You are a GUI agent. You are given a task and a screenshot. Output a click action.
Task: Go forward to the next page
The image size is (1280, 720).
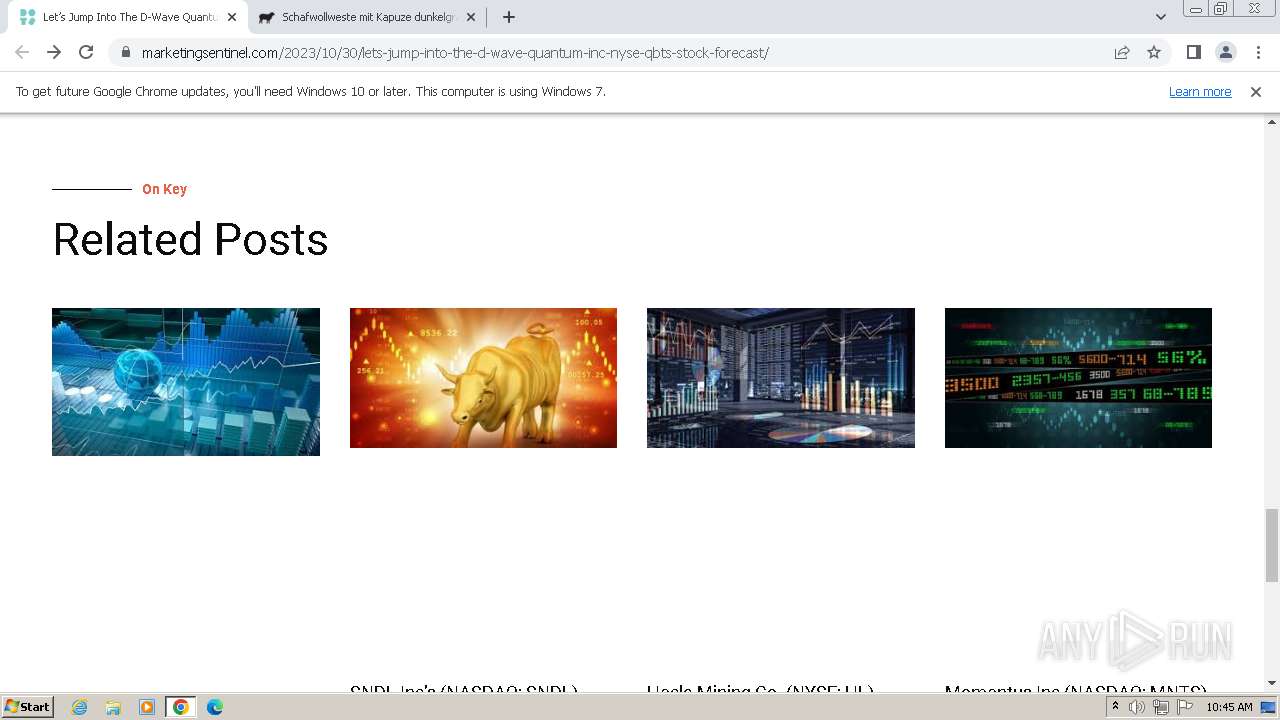coord(54,52)
